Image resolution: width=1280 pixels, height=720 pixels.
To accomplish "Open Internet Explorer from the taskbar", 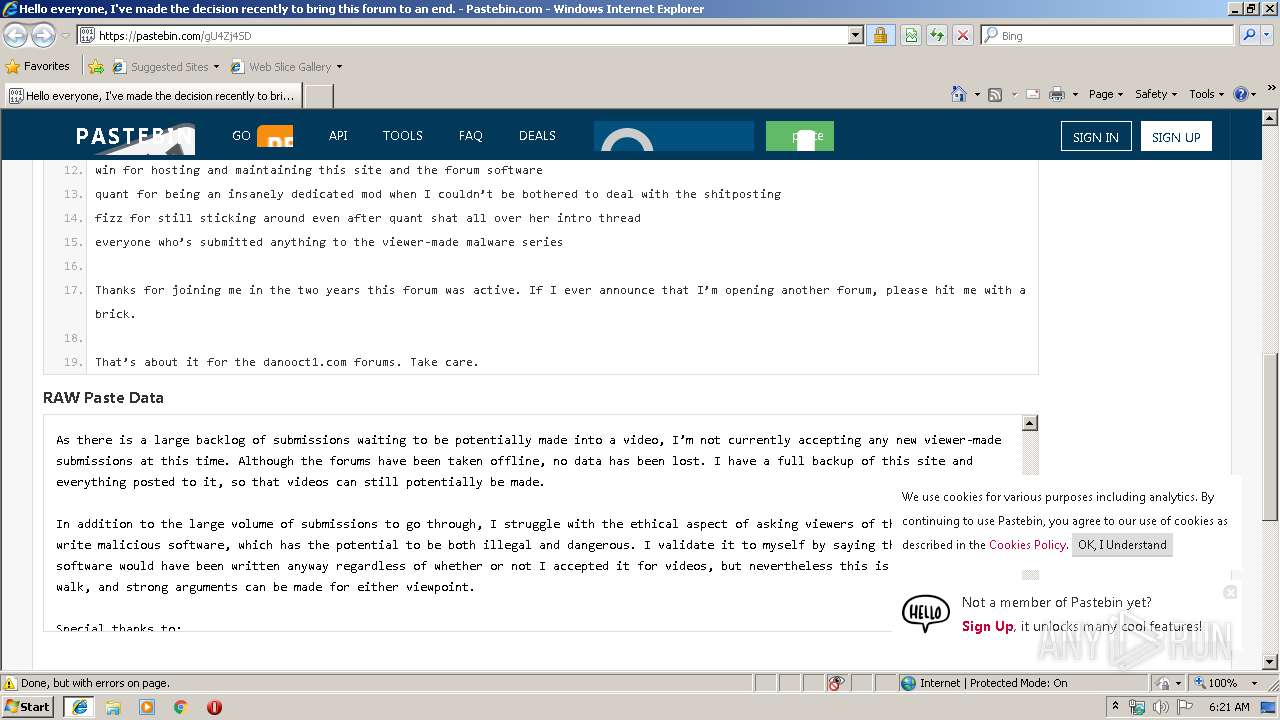I will click(79, 707).
